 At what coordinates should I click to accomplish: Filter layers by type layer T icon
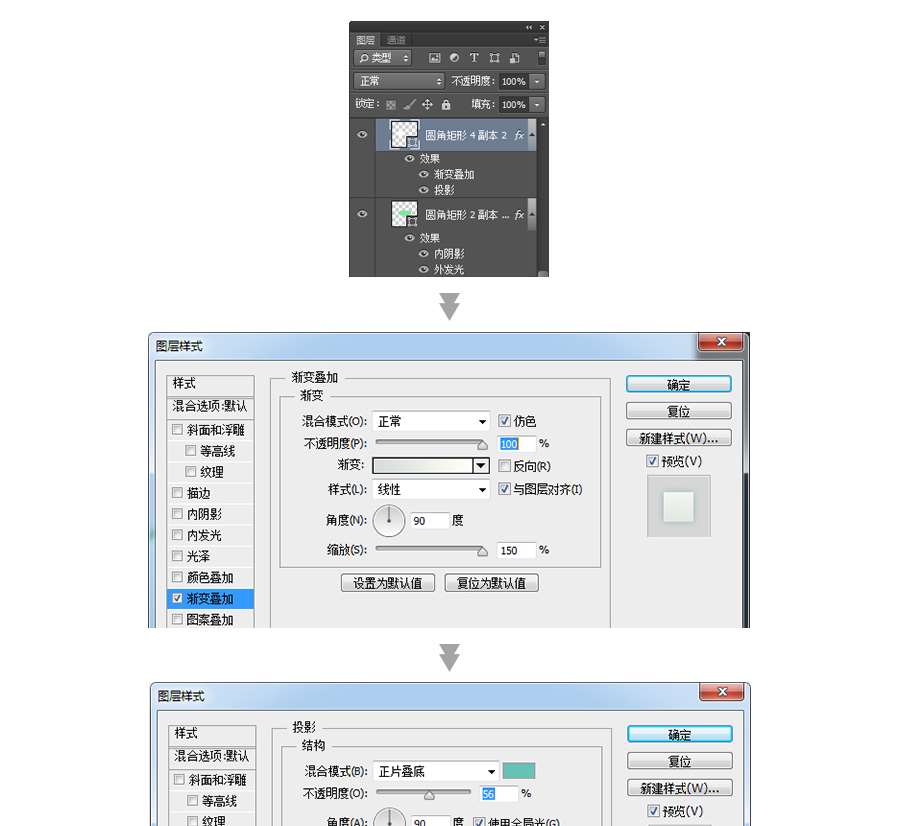tap(474, 58)
